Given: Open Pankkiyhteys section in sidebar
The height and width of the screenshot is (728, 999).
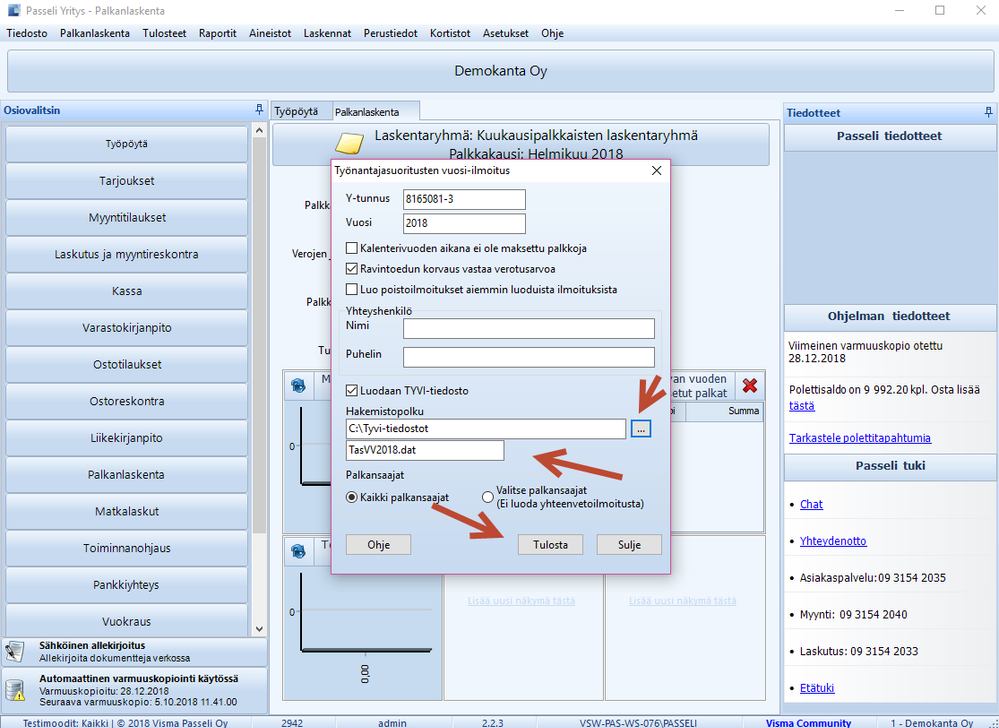Looking at the screenshot, I should [127, 585].
